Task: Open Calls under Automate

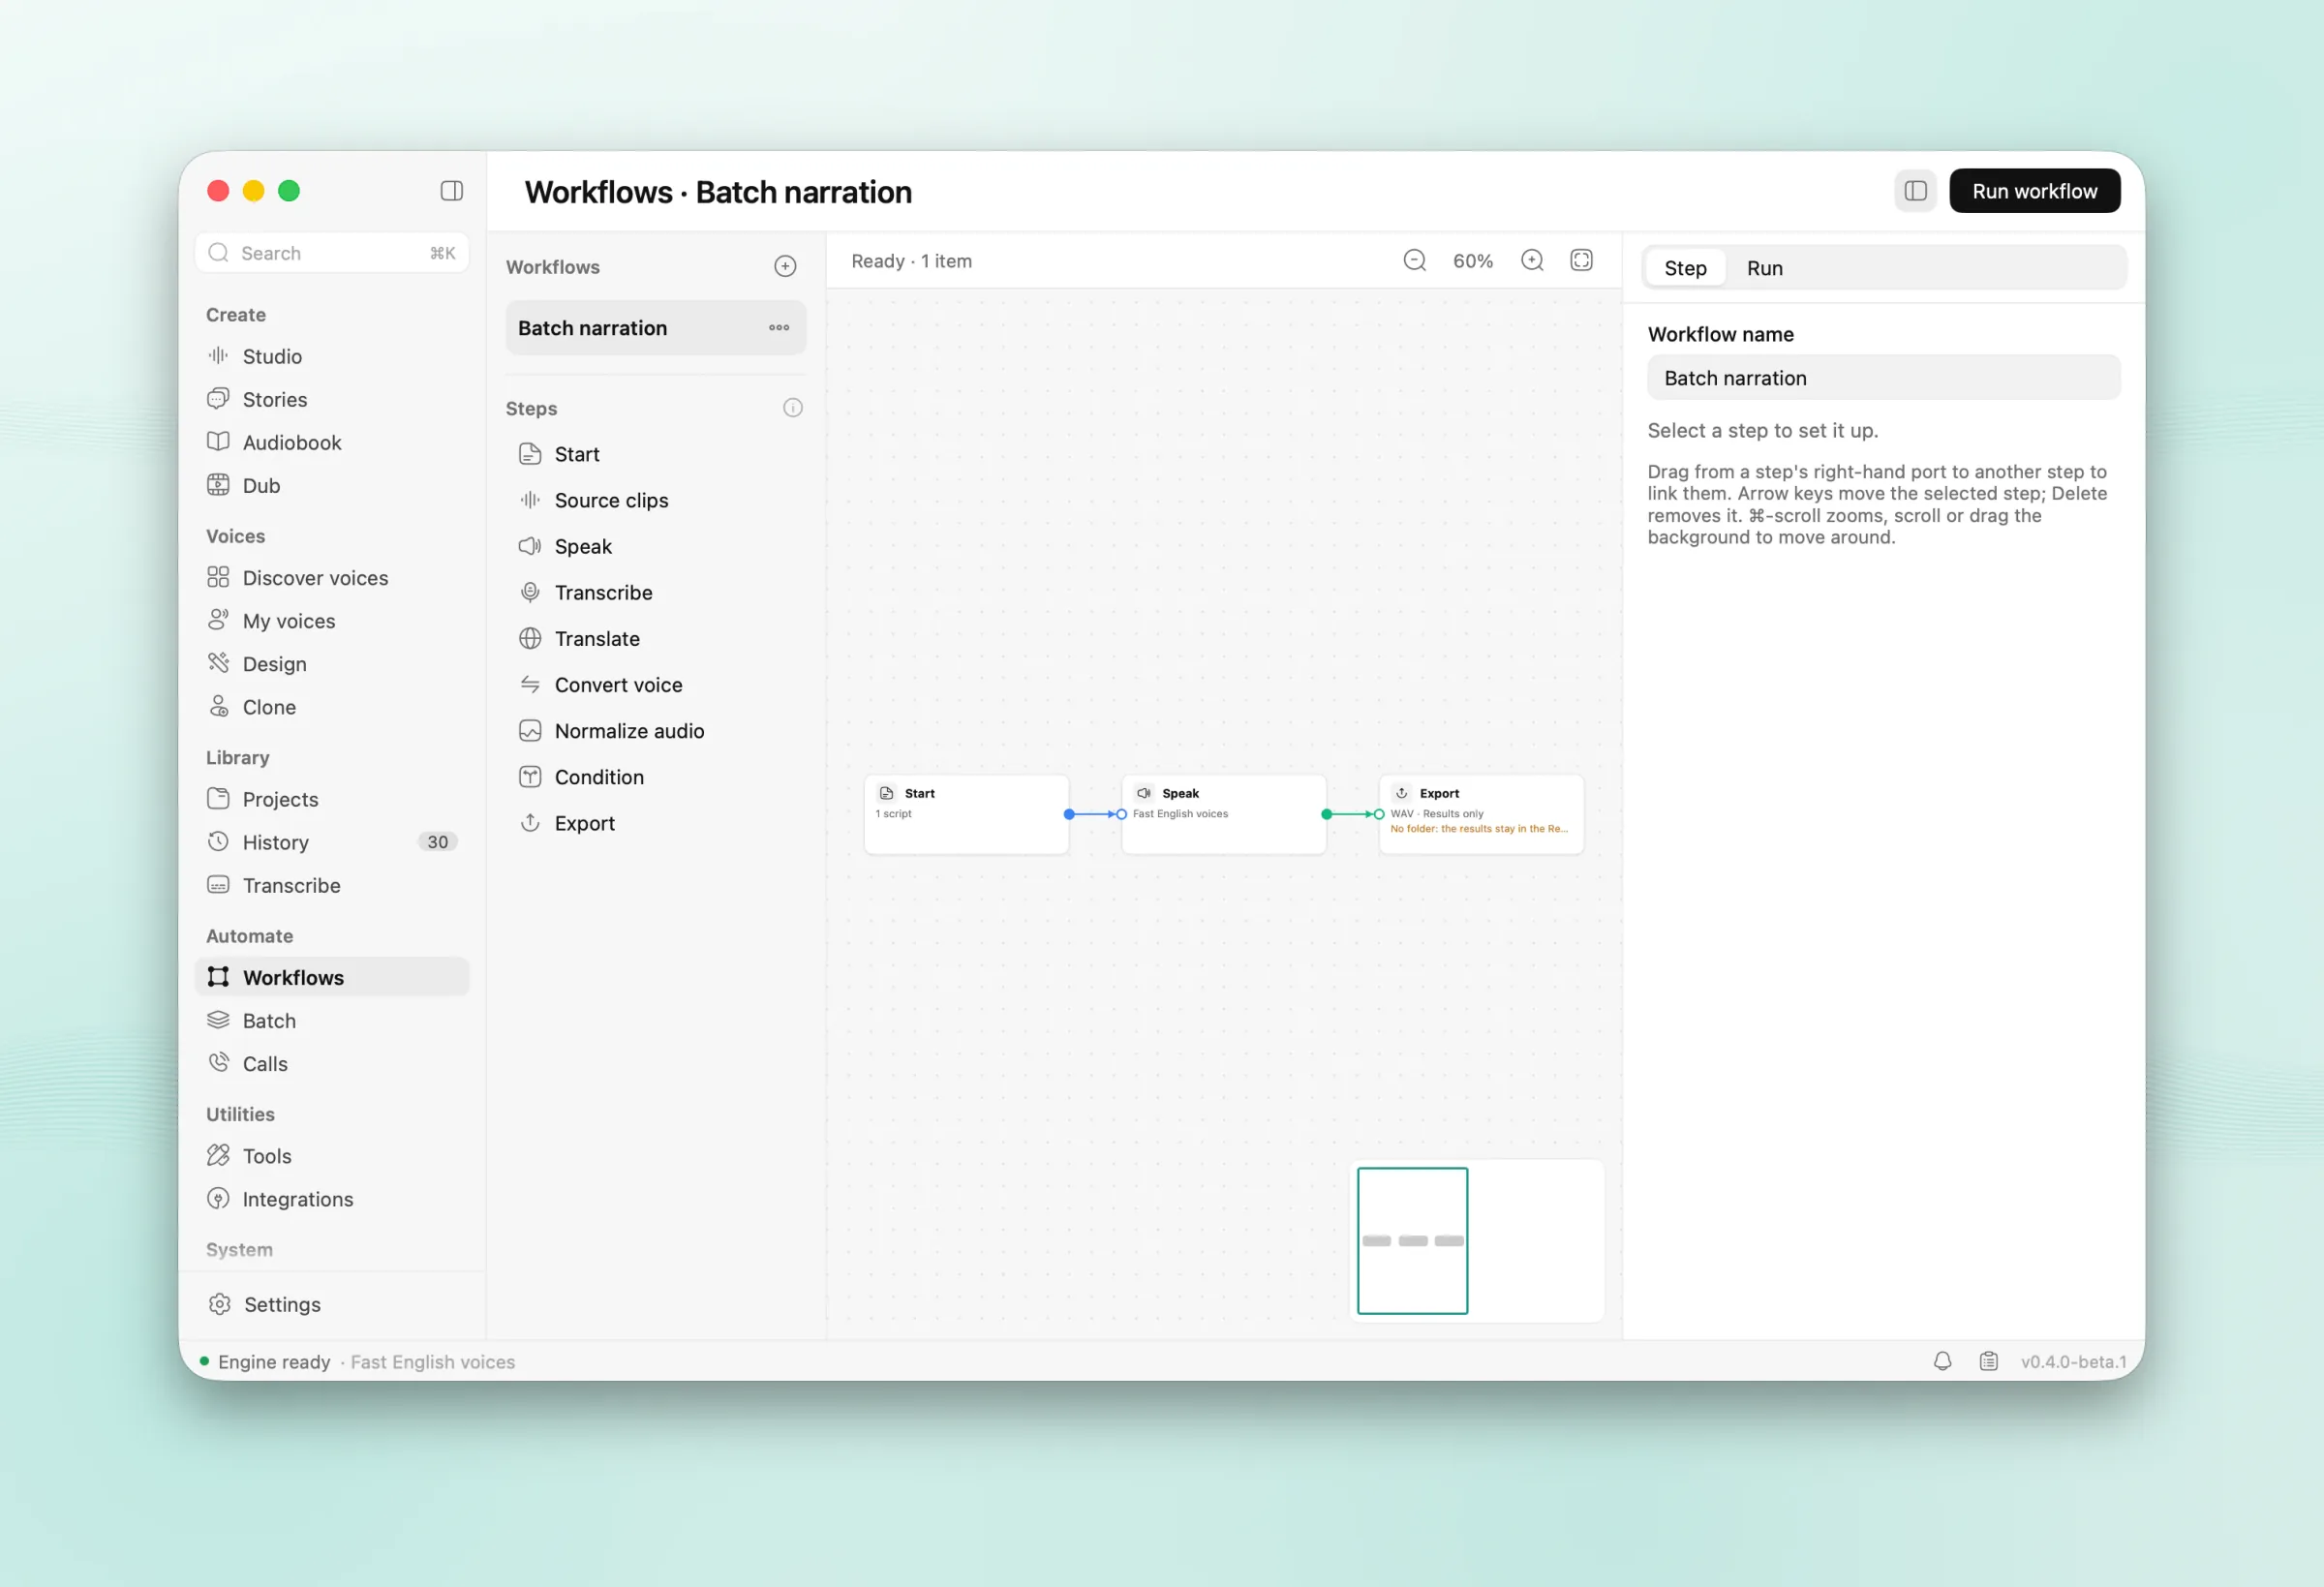Action: tap(332, 1063)
